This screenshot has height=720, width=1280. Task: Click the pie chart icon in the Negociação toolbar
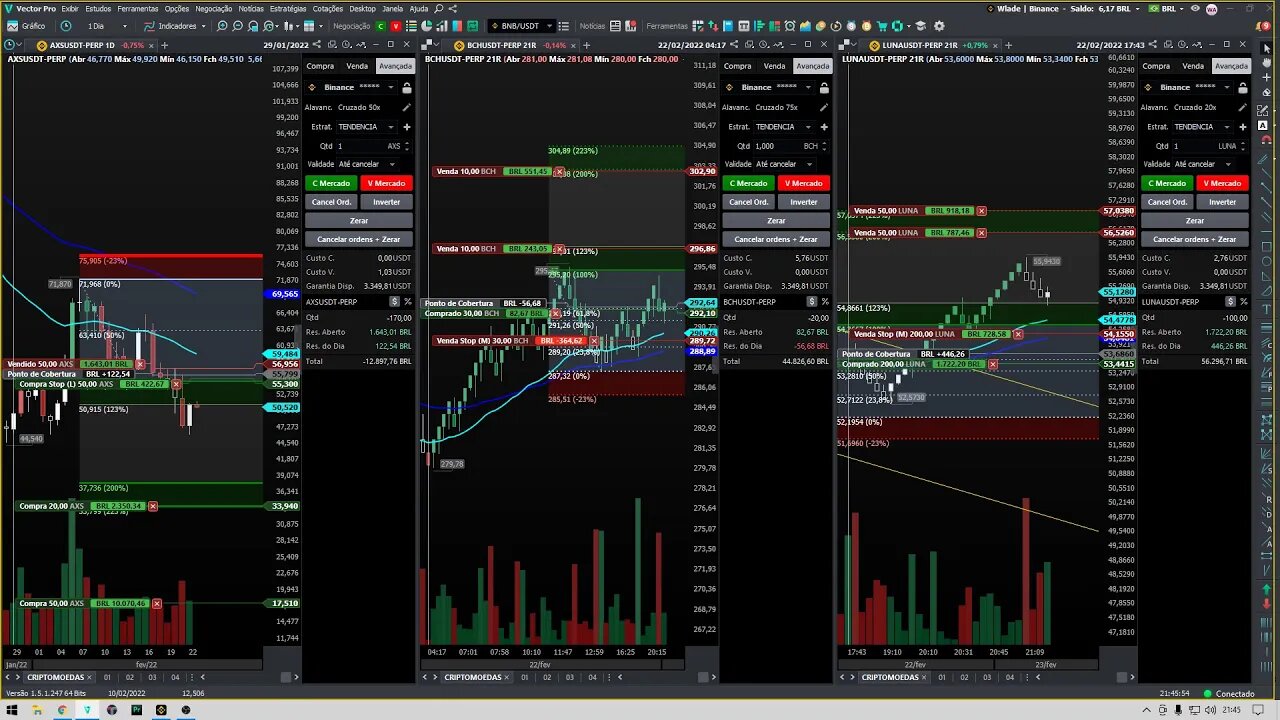pos(427,26)
